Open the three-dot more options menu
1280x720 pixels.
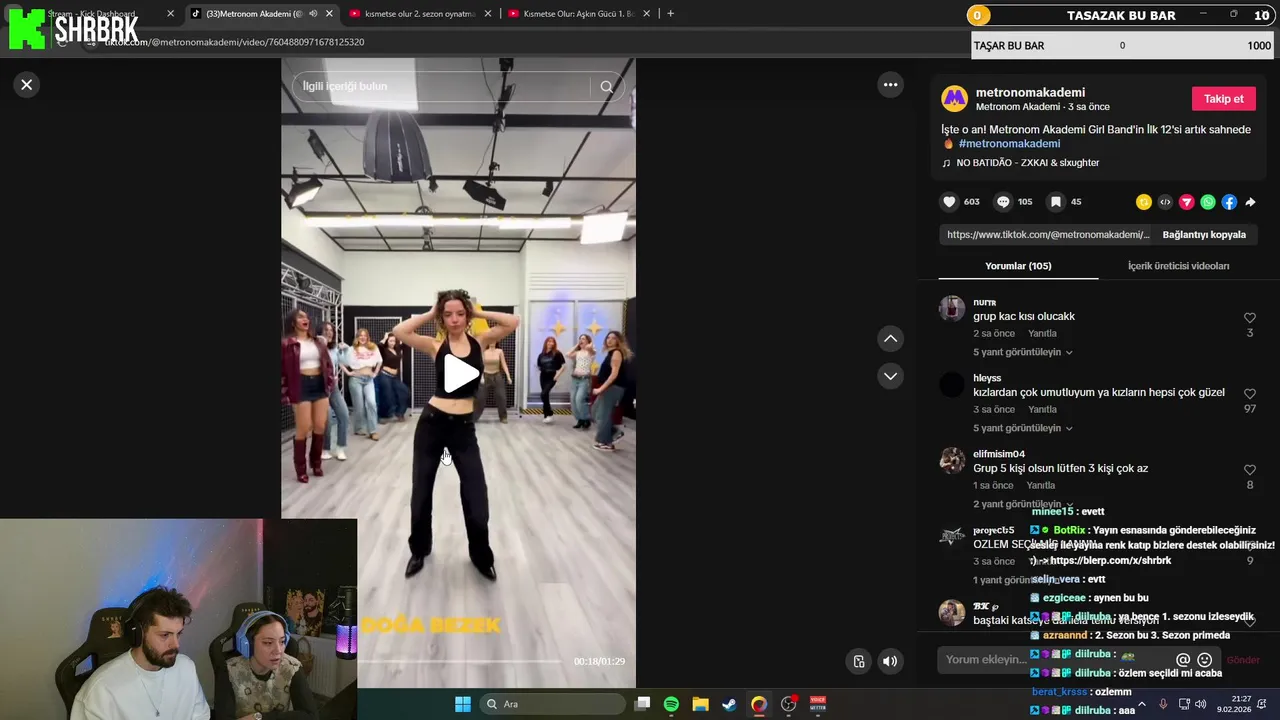click(890, 85)
